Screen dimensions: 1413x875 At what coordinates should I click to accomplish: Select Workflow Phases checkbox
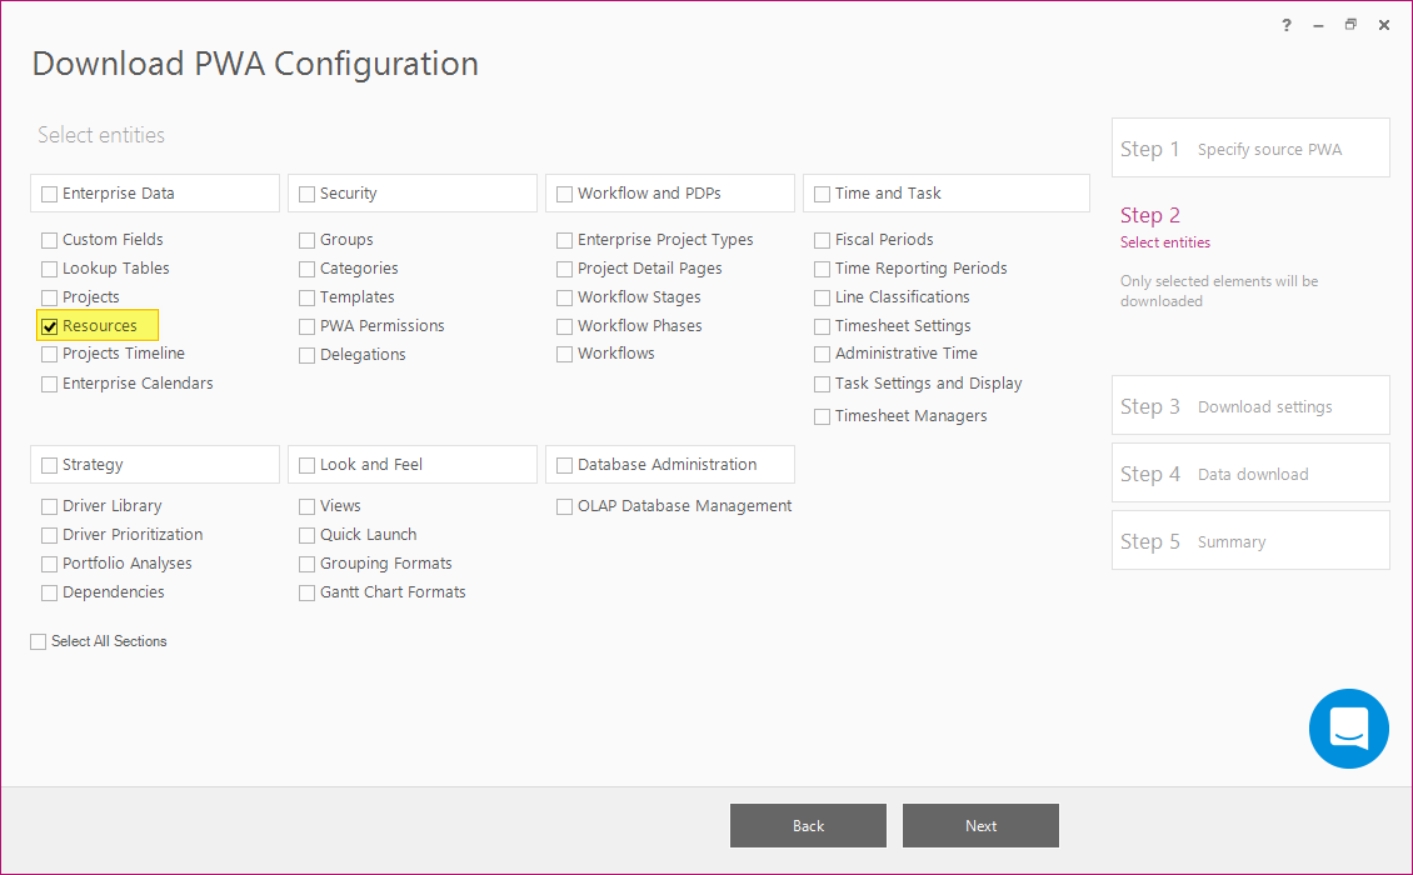click(x=565, y=326)
